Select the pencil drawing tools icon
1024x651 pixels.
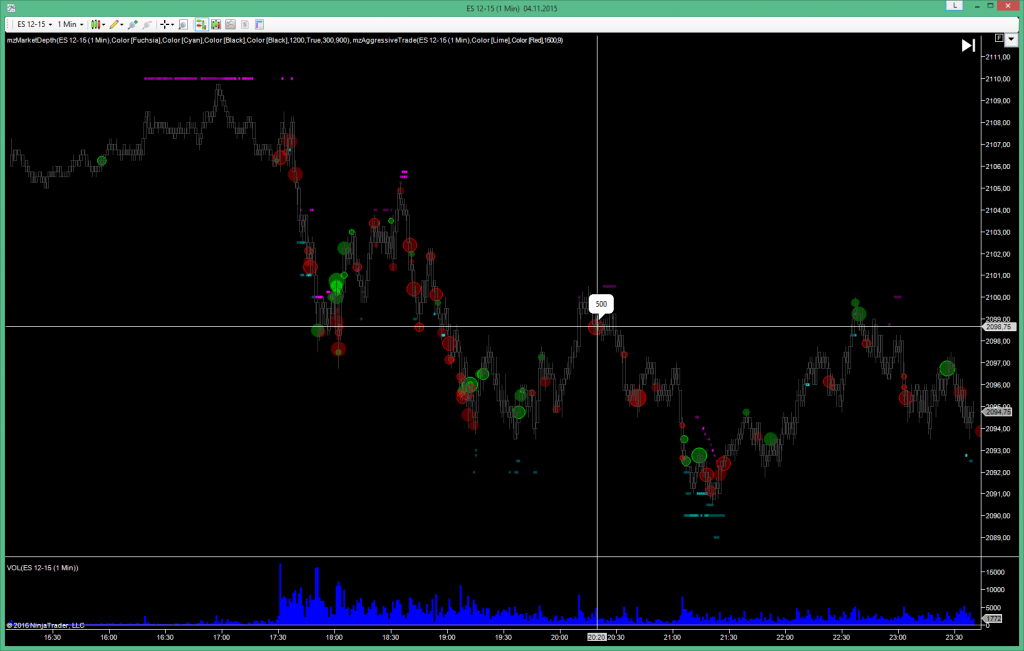click(x=114, y=24)
